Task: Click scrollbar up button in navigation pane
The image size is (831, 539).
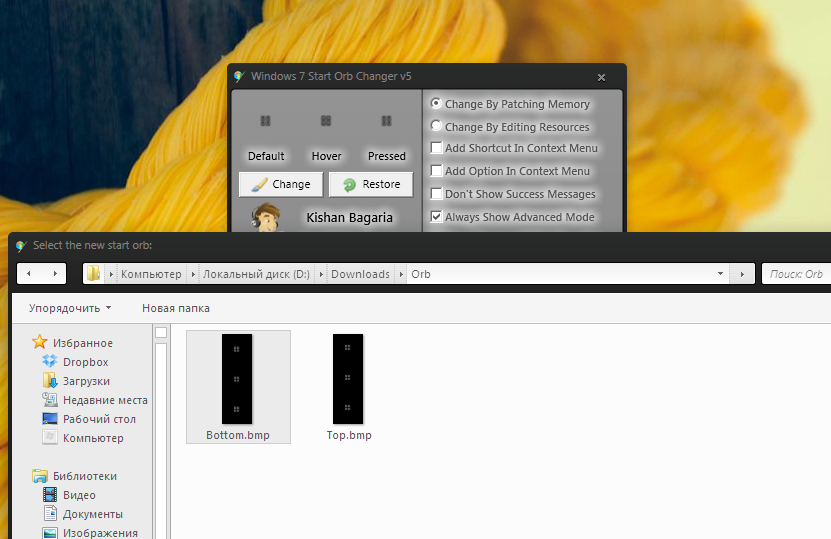Action: [x=161, y=332]
